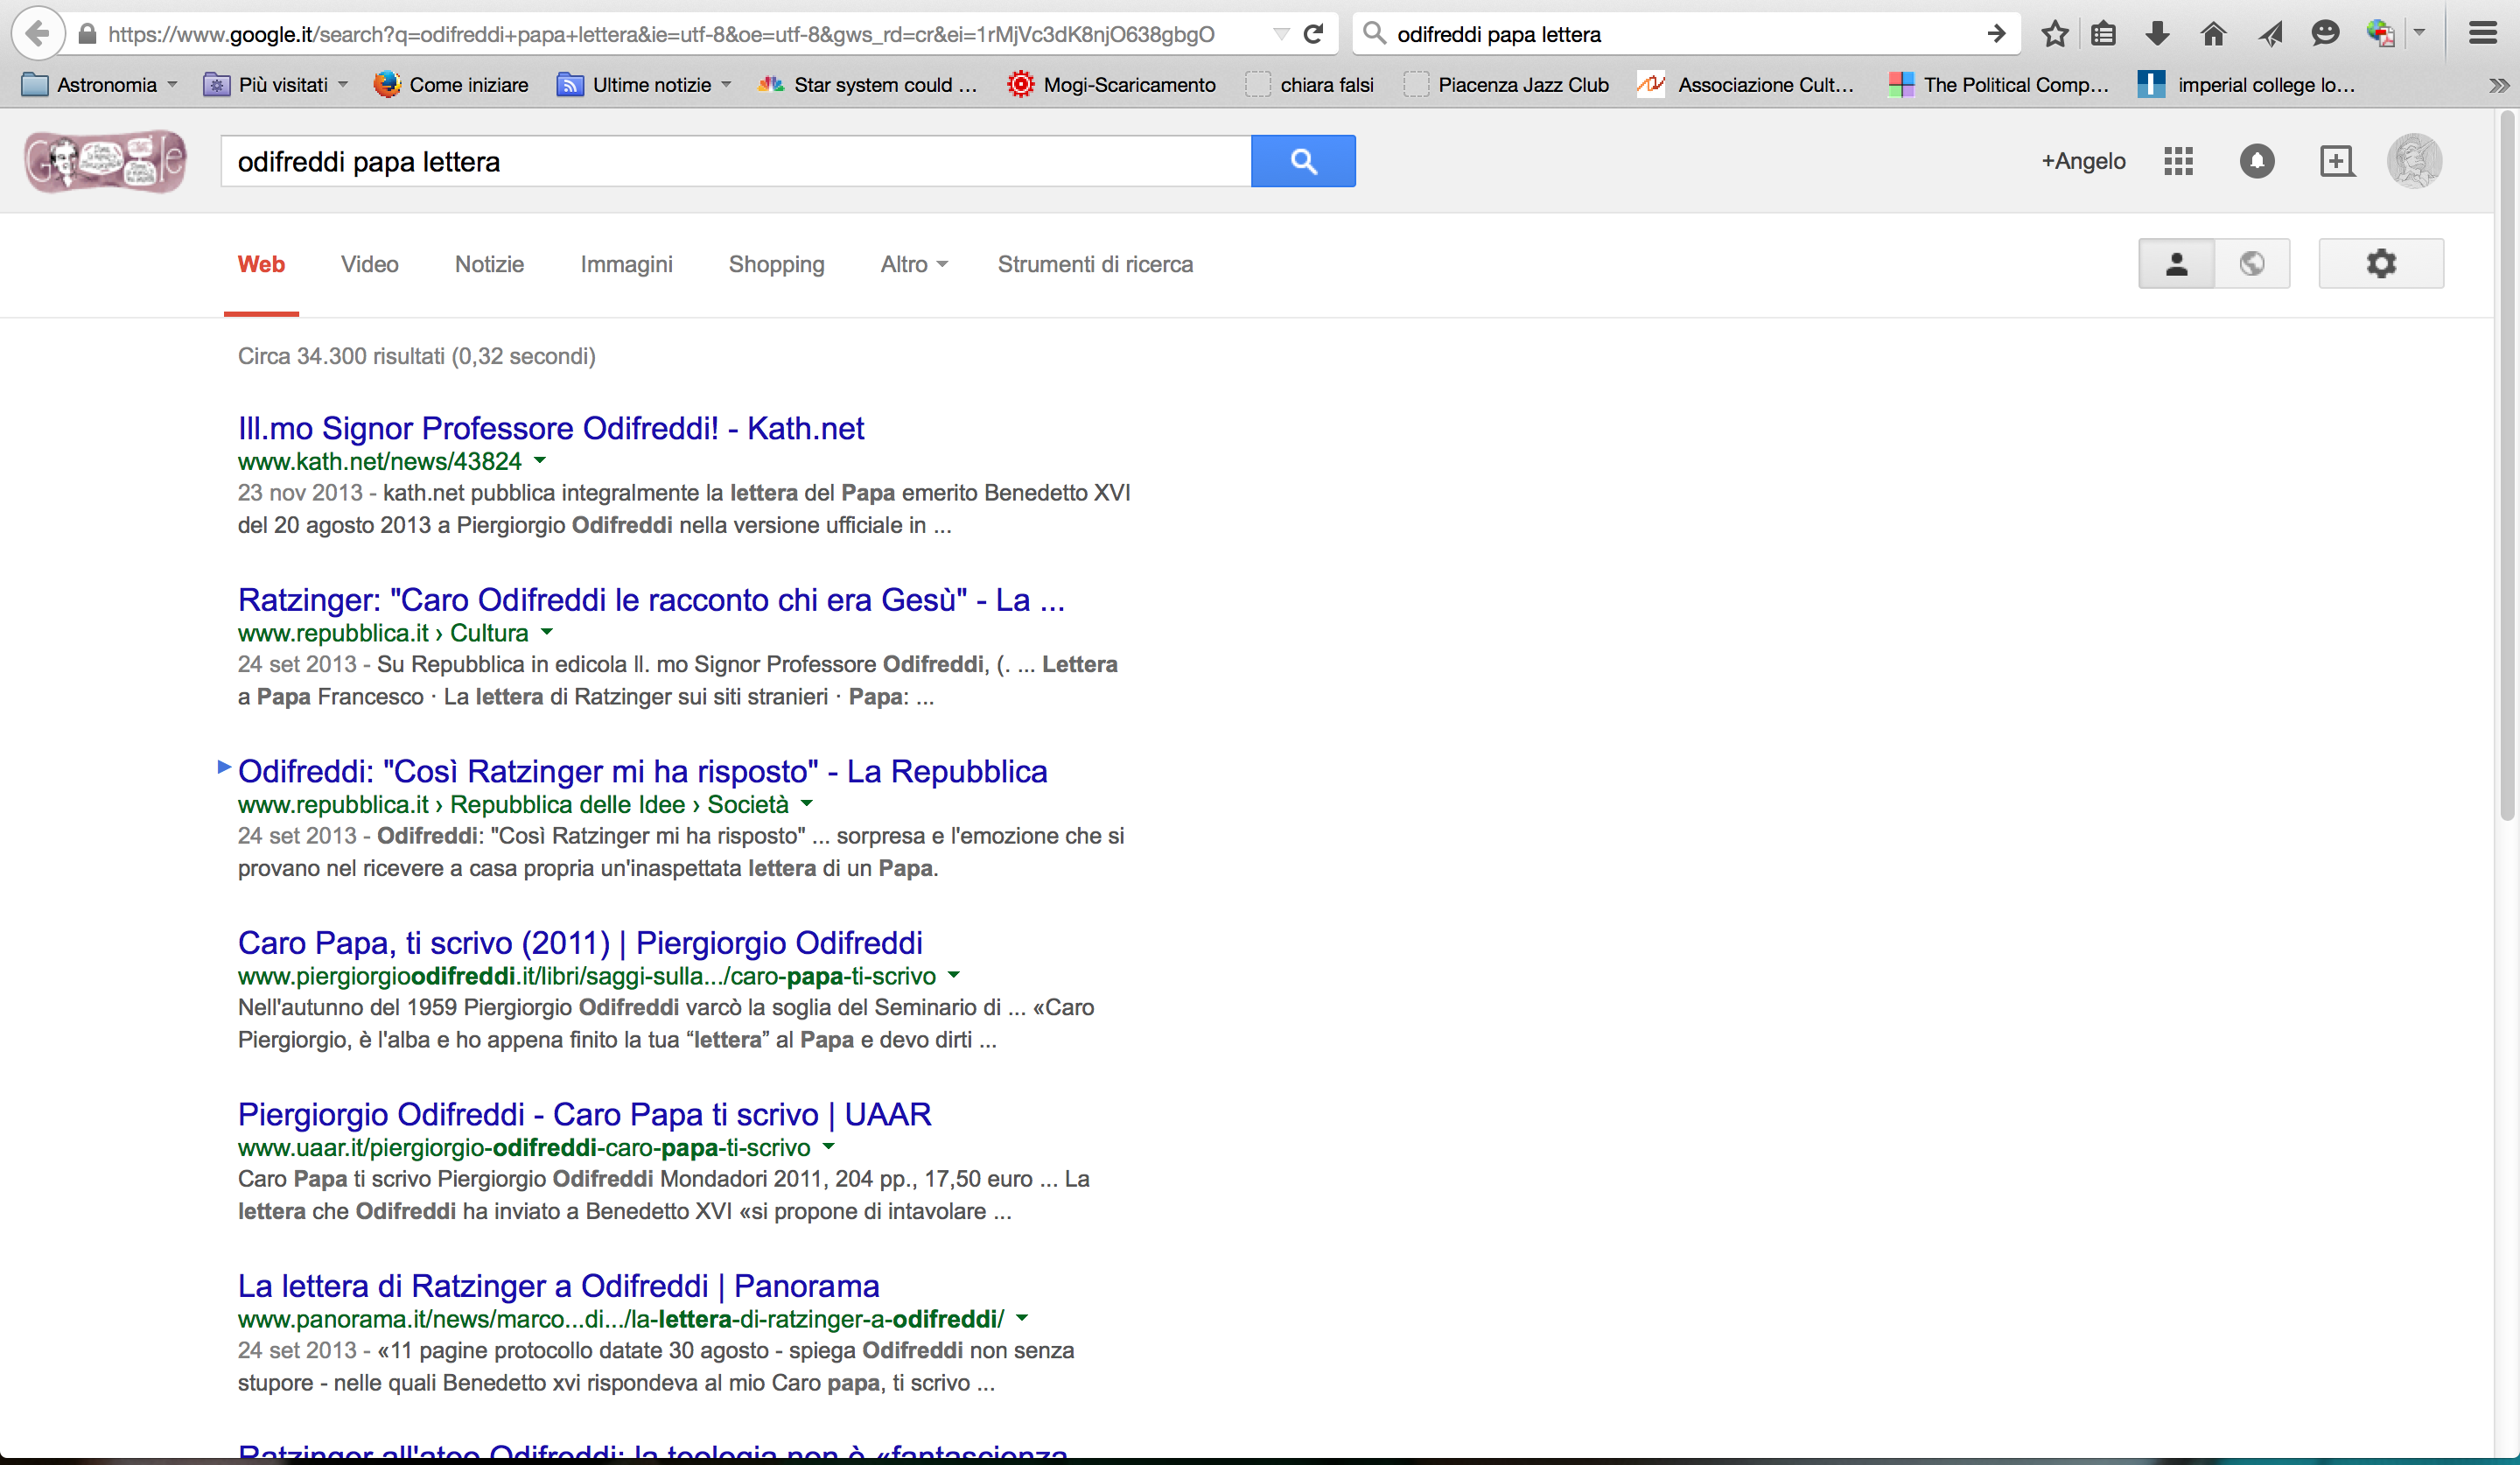Open the Firefox hamburger menu
This screenshot has height=1465, width=2520.
point(2482,34)
